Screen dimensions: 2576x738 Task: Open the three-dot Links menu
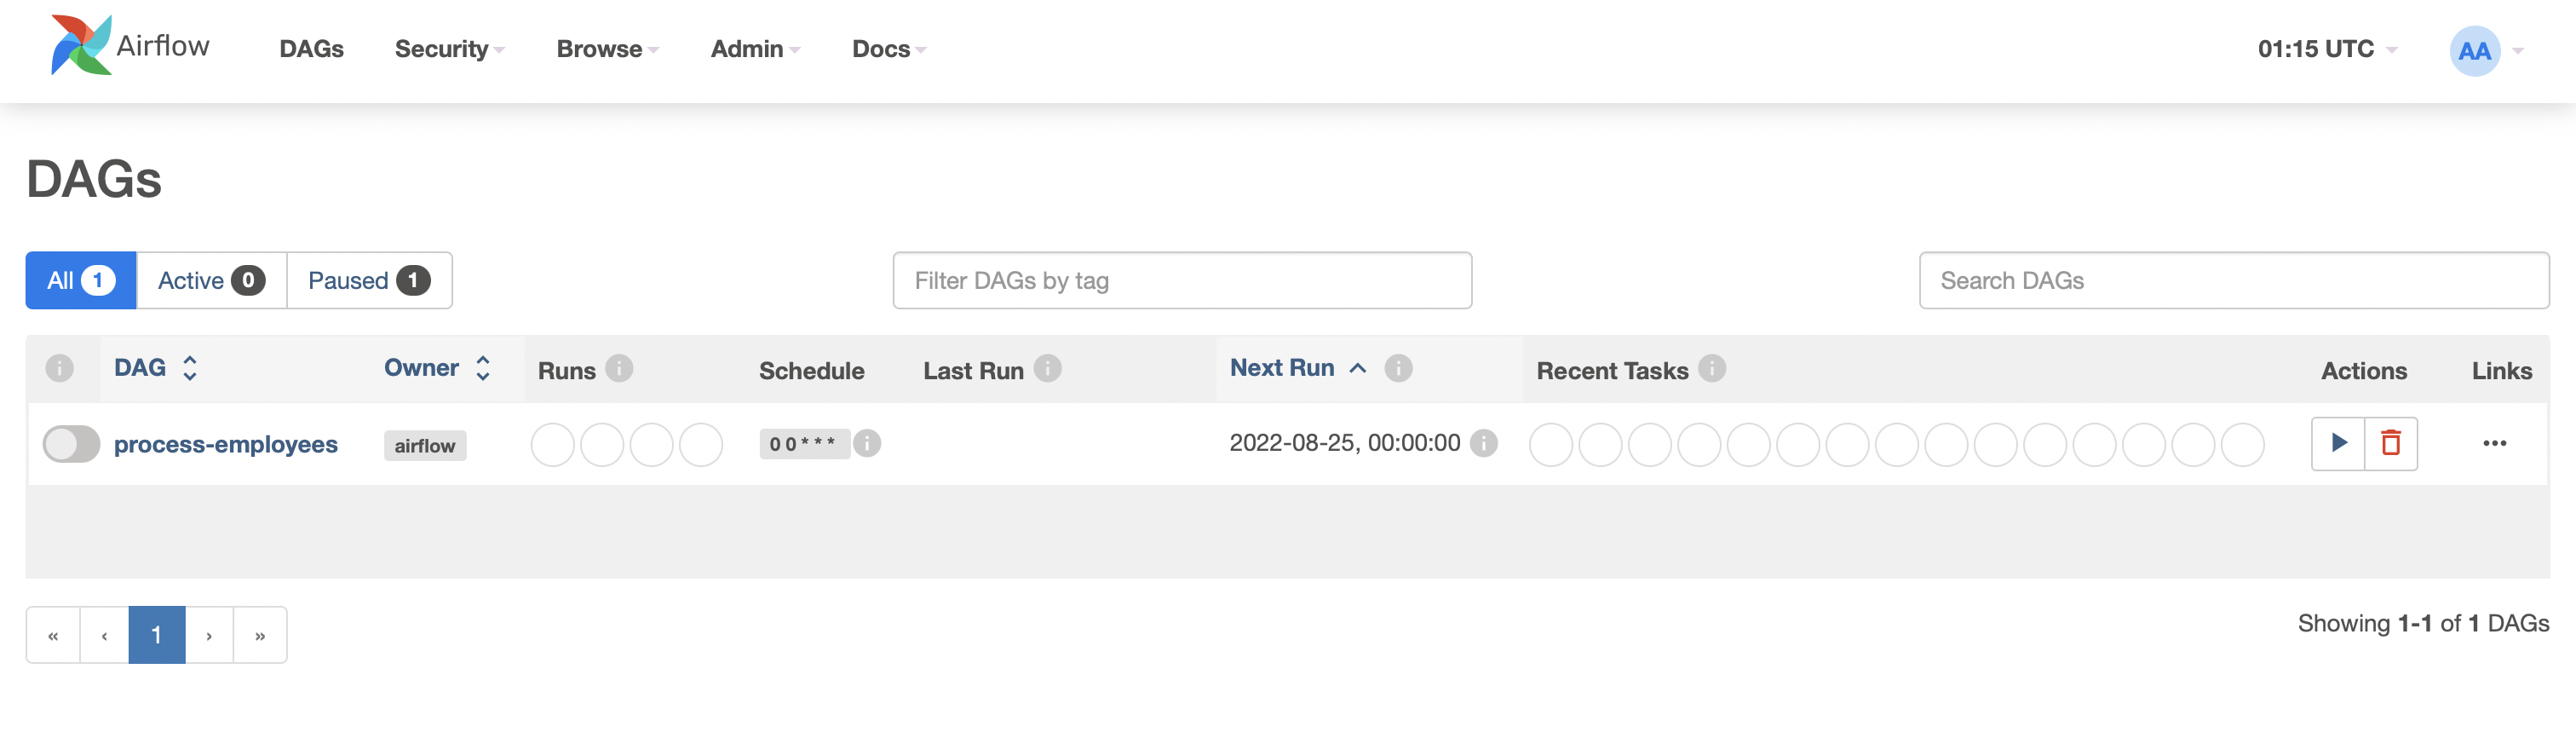2494,443
